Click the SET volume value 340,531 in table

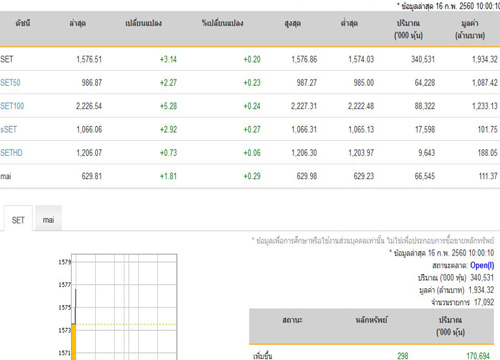tap(423, 59)
